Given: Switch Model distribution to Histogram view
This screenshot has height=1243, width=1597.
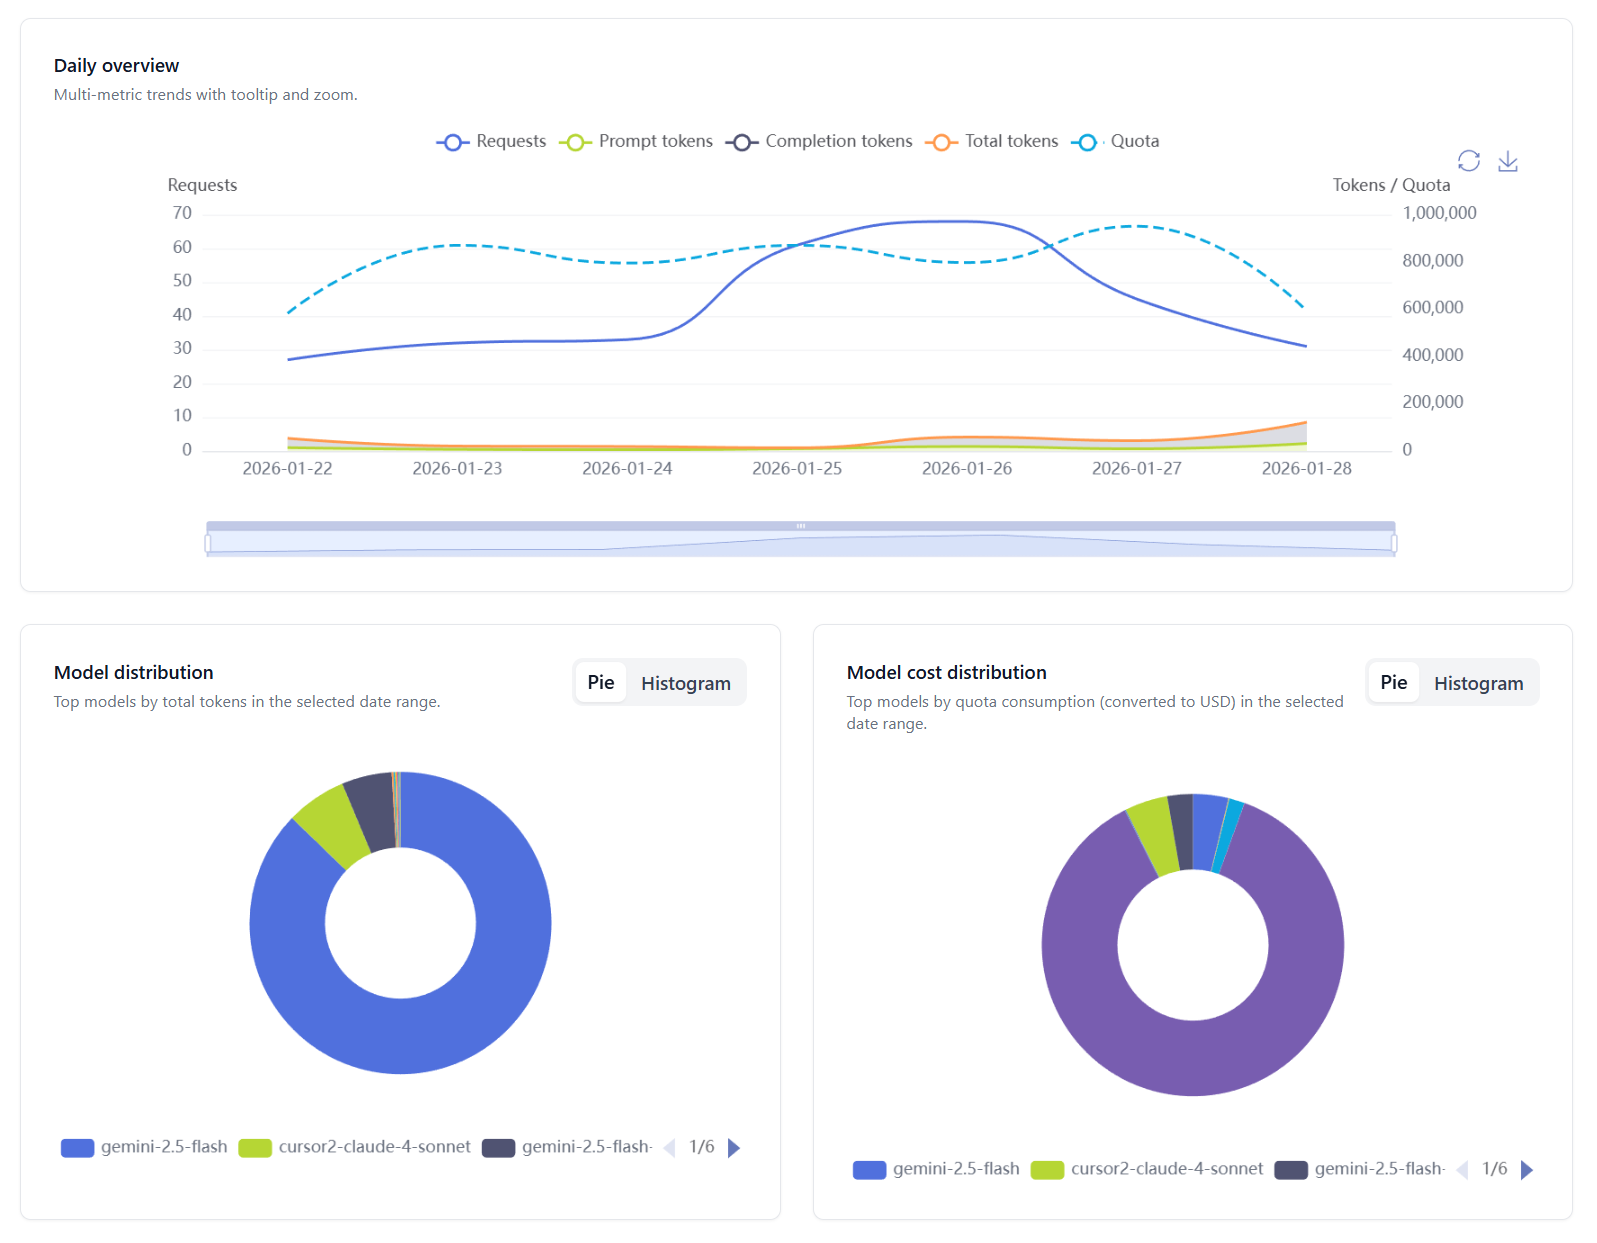Looking at the screenshot, I should click(x=686, y=683).
